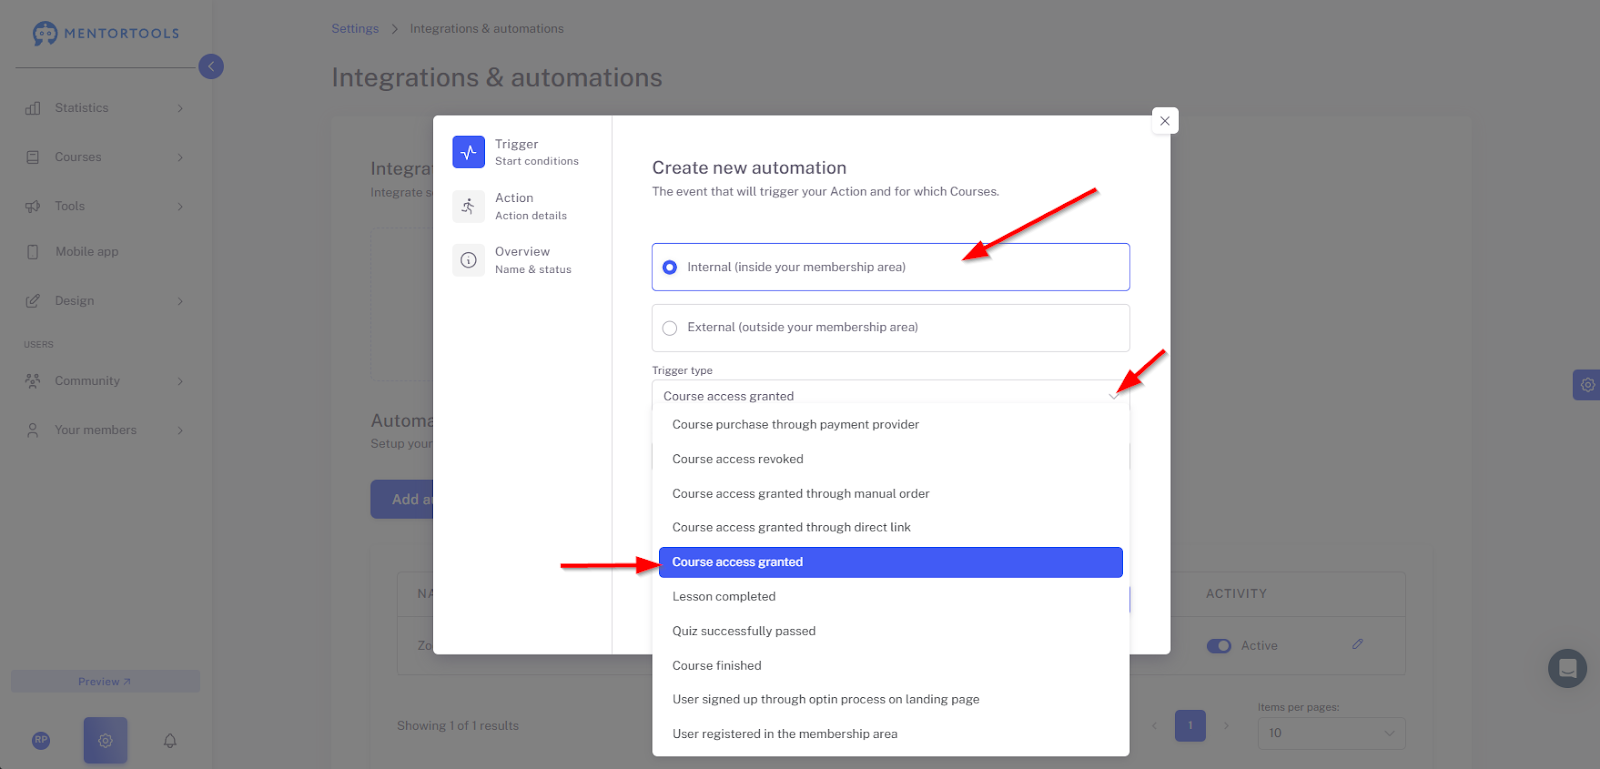Viewport: 1600px width, 769px height.
Task: Select the Internal membership area radio
Action: pos(670,267)
